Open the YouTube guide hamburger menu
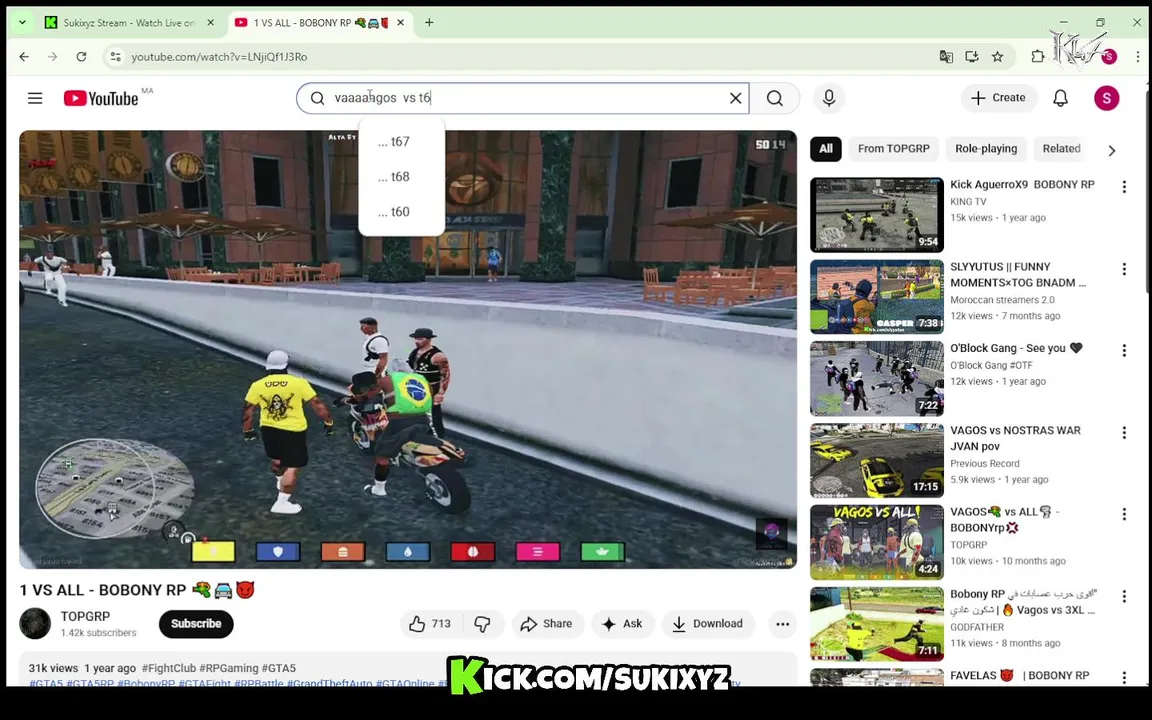 click(x=35, y=98)
